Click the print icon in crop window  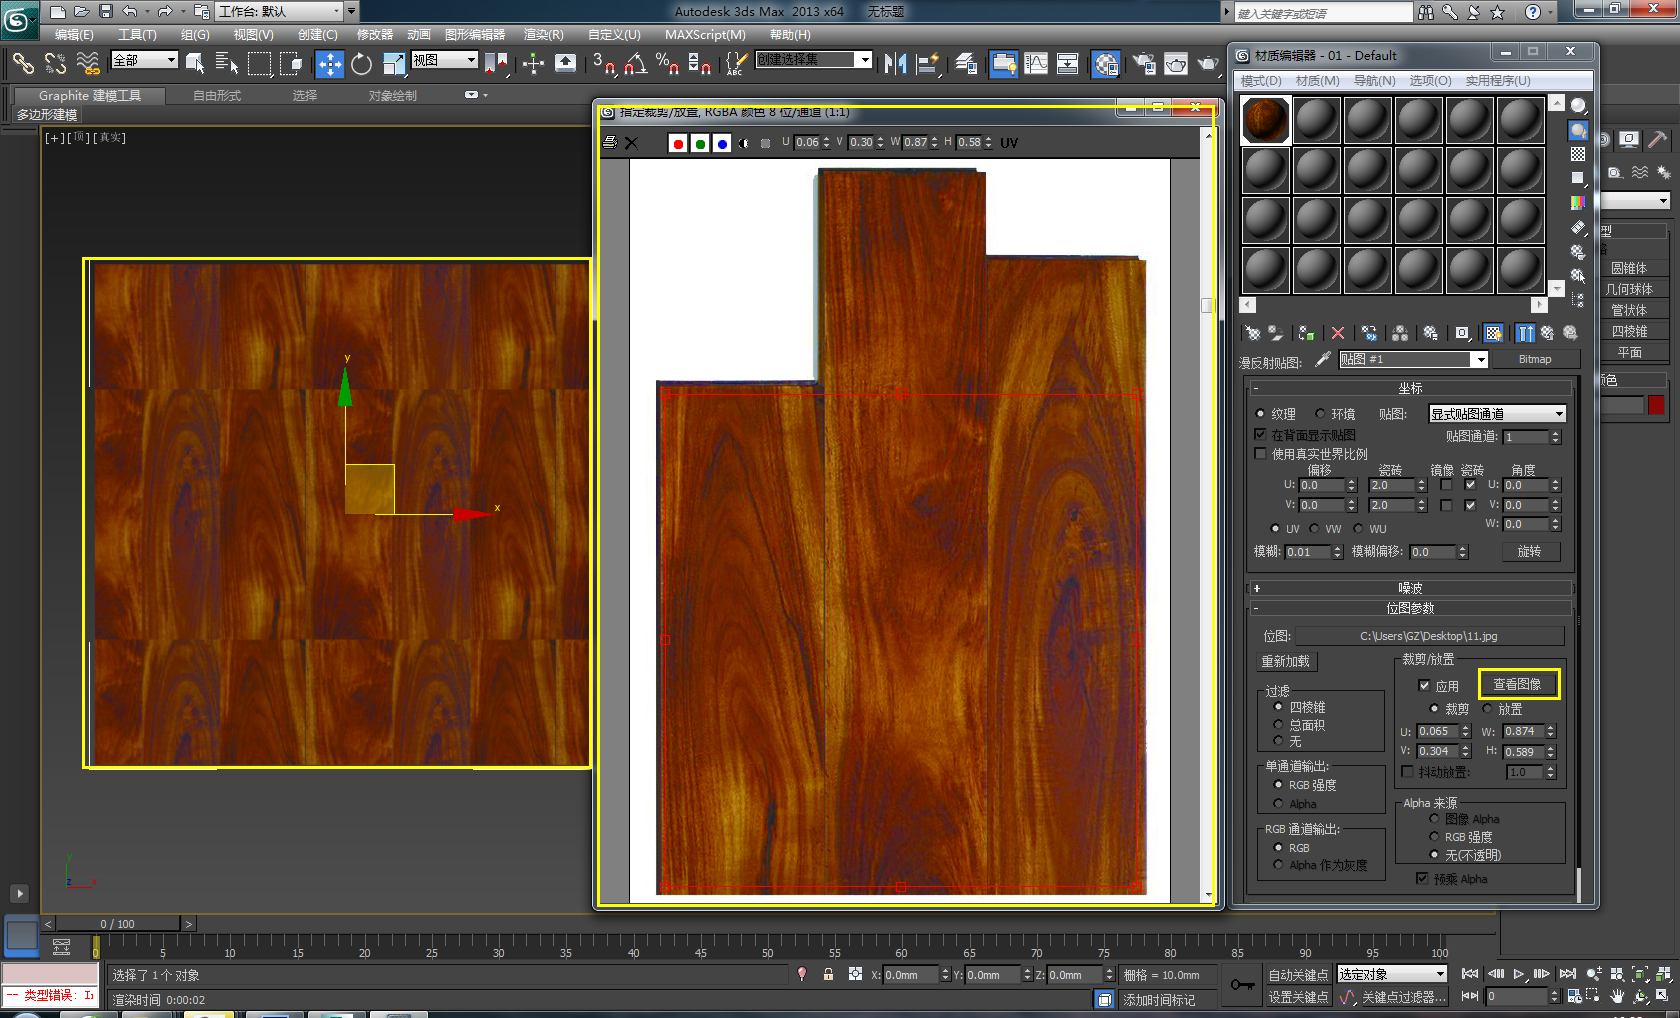(610, 143)
